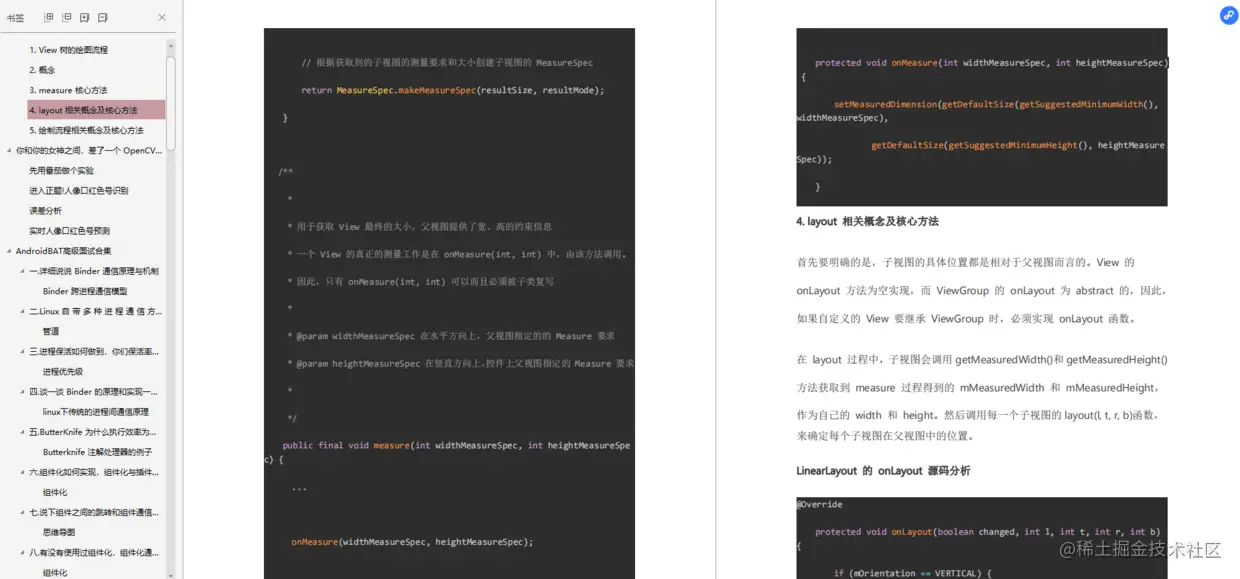This screenshot has height=579, width=1240.
Task: Click the onMeasure(widthMeasureSpec, heightMeasureSpec) call line
Action: (x=412, y=542)
